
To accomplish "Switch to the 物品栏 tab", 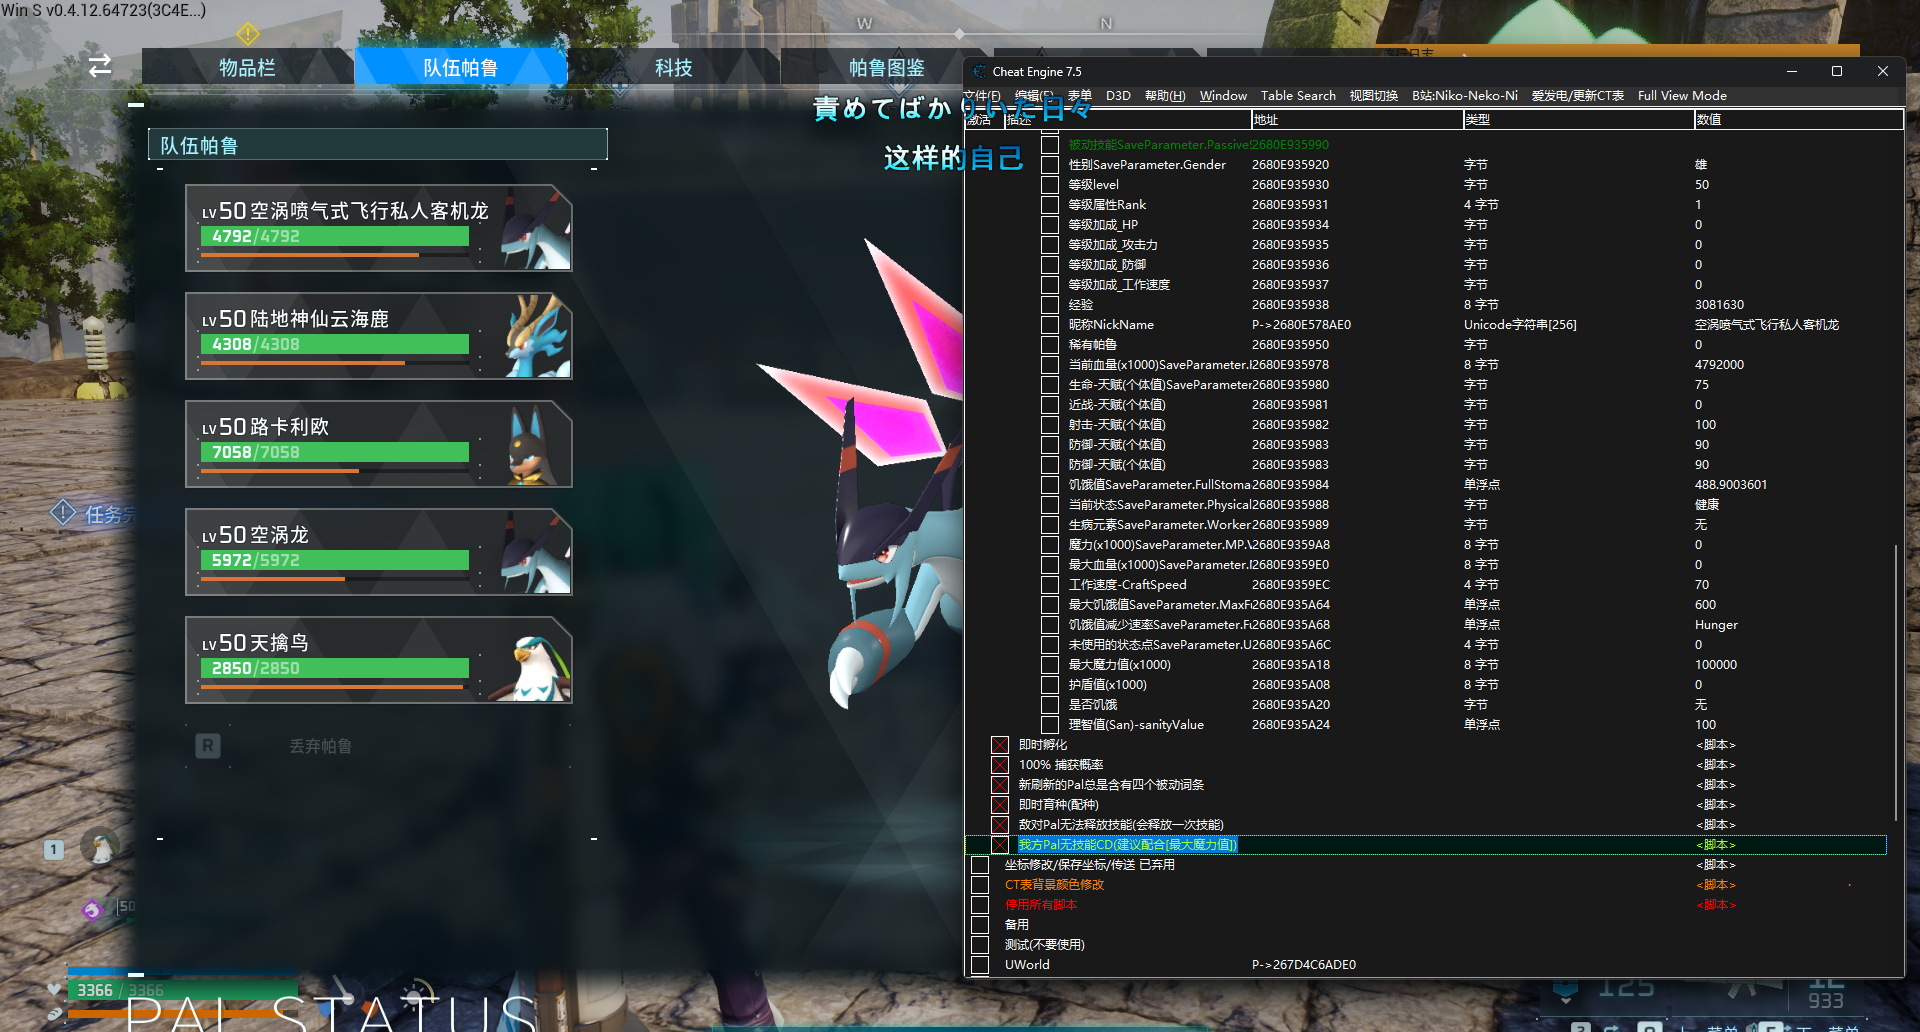I will [x=247, y=67].
